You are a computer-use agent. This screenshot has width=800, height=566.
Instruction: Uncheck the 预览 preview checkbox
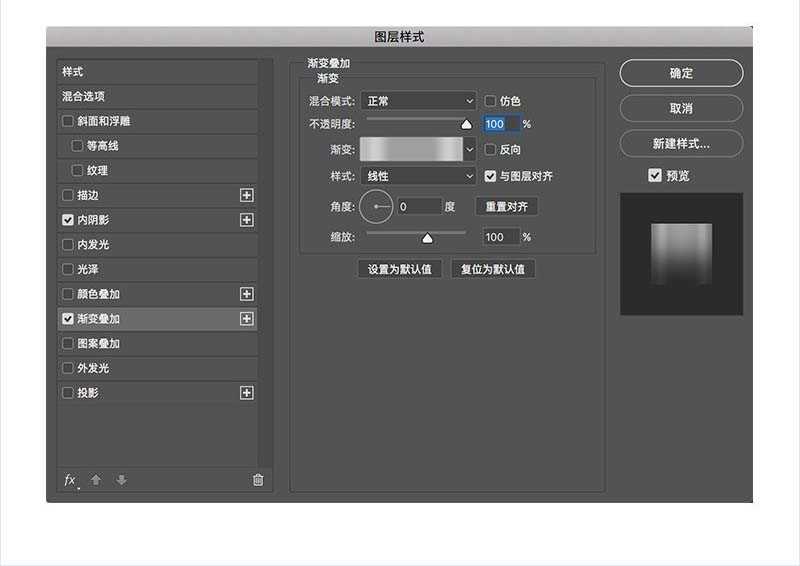655,175
